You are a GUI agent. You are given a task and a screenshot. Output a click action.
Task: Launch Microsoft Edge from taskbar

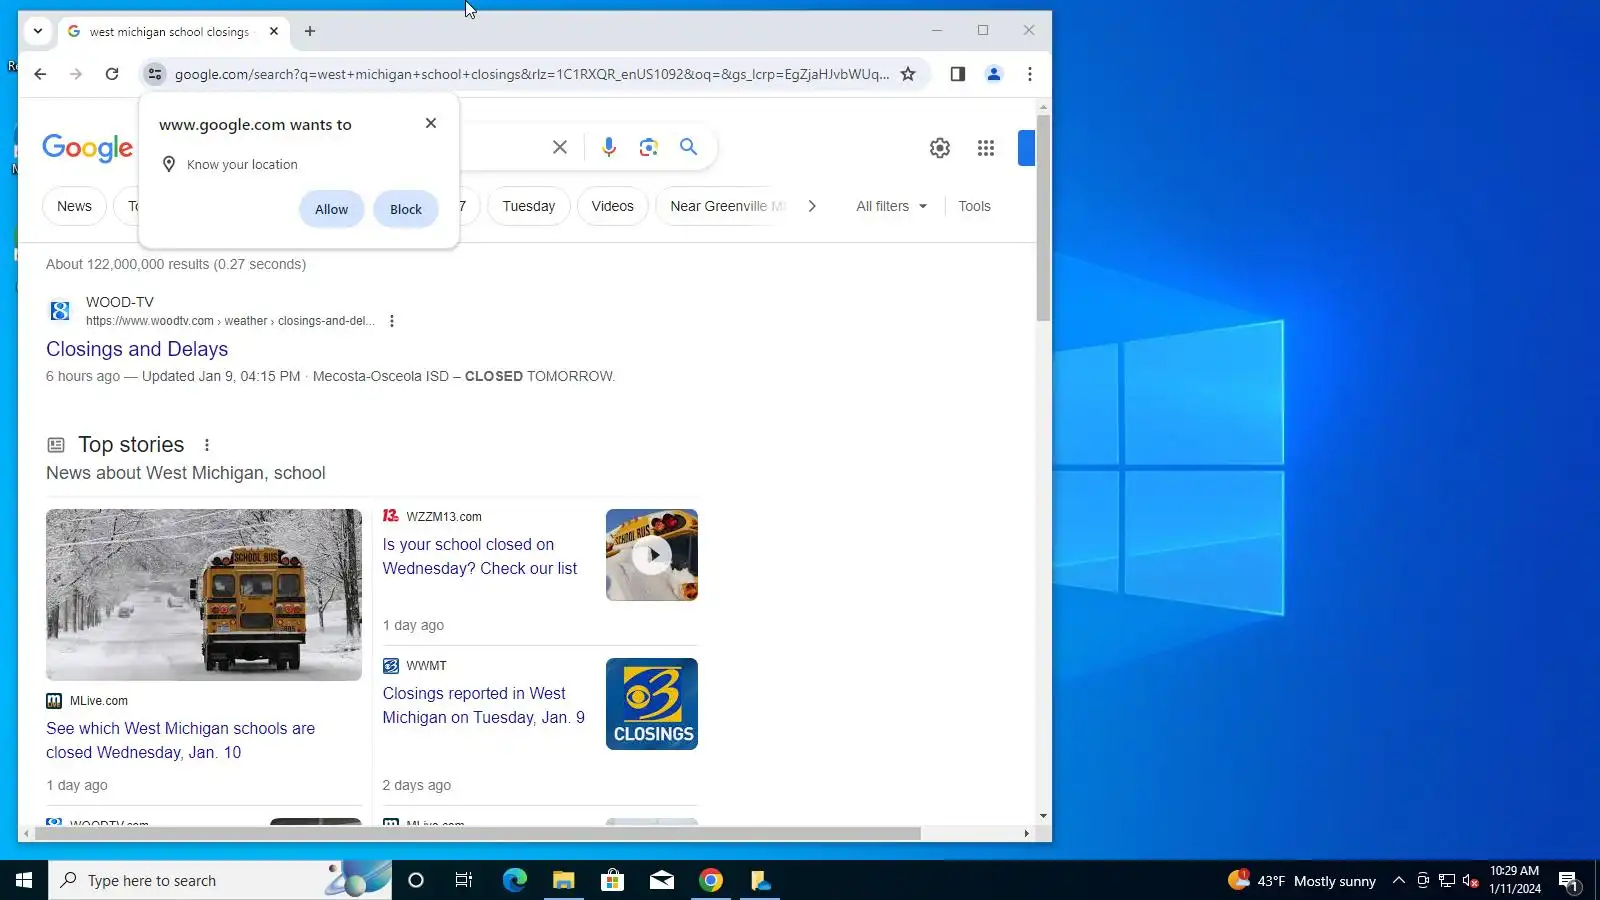[514, 880]
